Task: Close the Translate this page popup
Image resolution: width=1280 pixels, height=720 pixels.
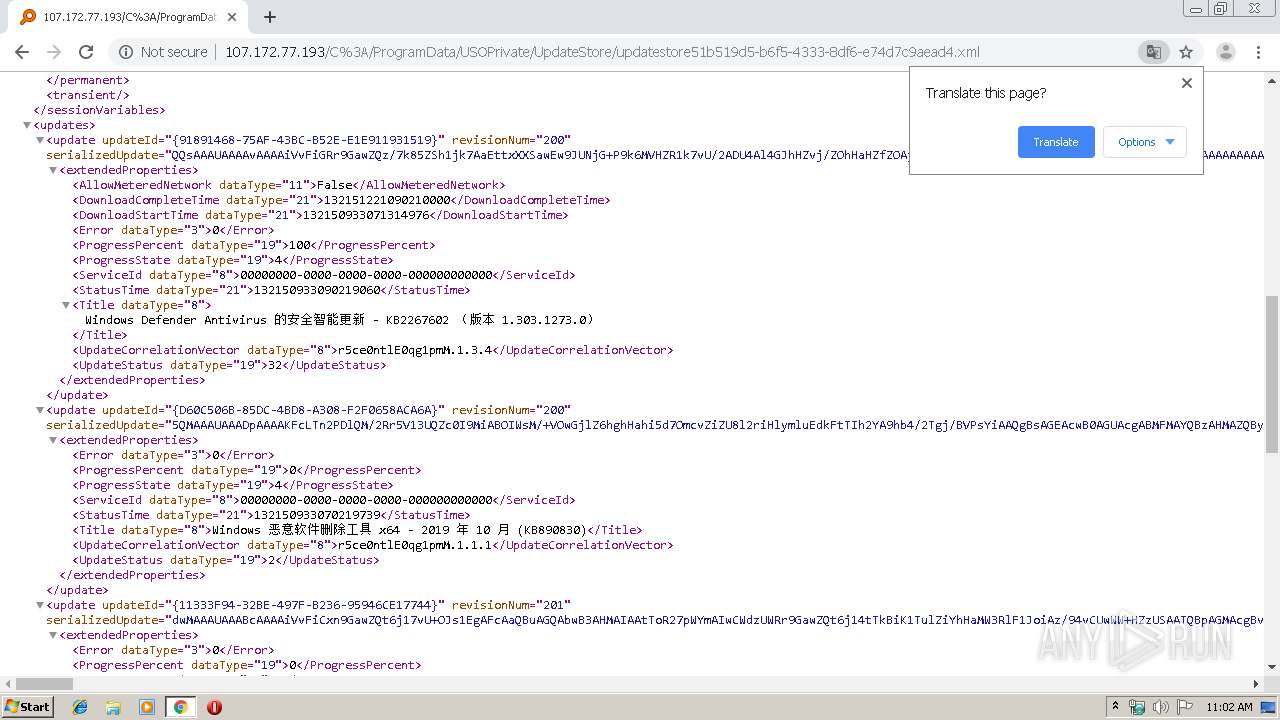Action: pos(1187,83)
